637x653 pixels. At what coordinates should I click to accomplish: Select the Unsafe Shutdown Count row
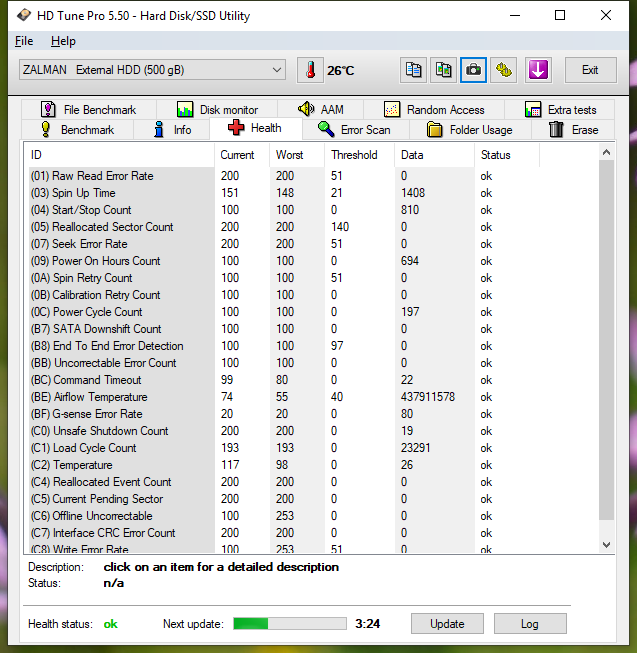click(x=283, y=431)
